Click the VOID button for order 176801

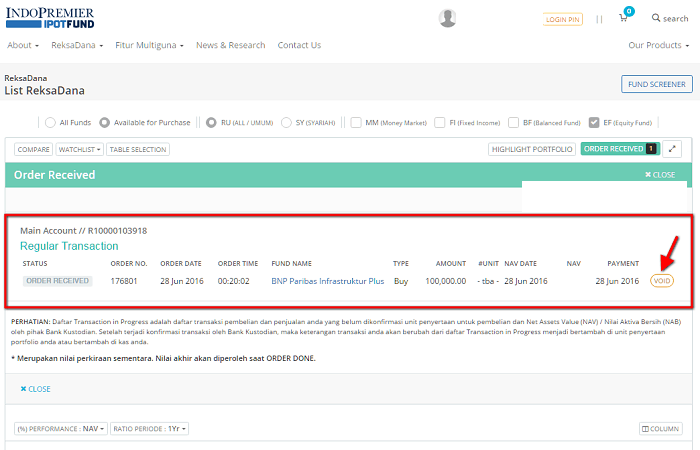tap(661, 281)
